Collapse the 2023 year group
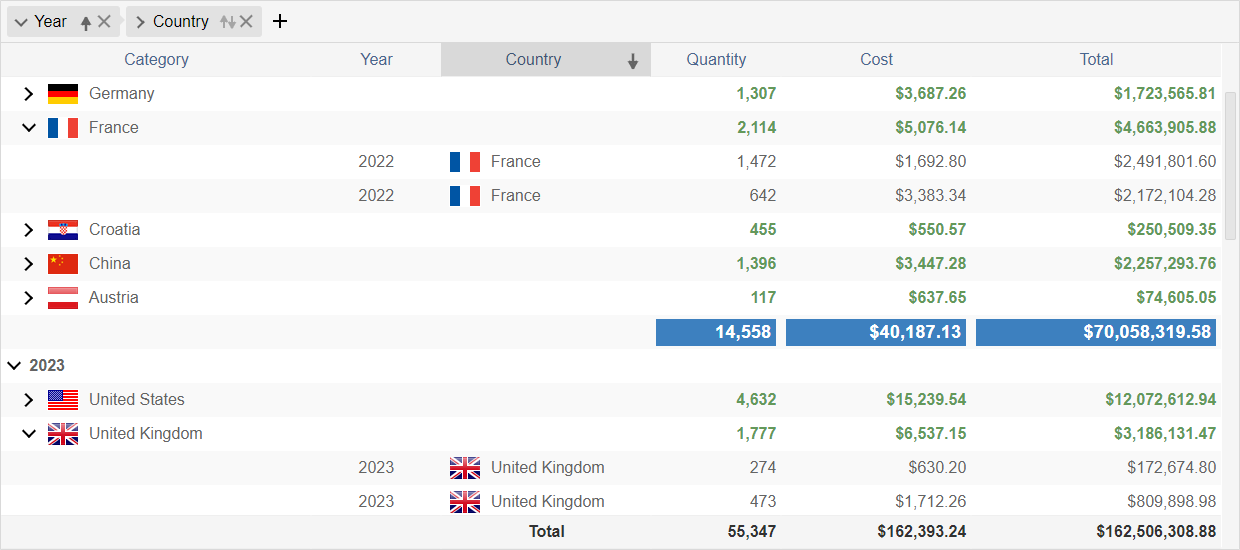The image size is (1240, 550). (15, 366)
